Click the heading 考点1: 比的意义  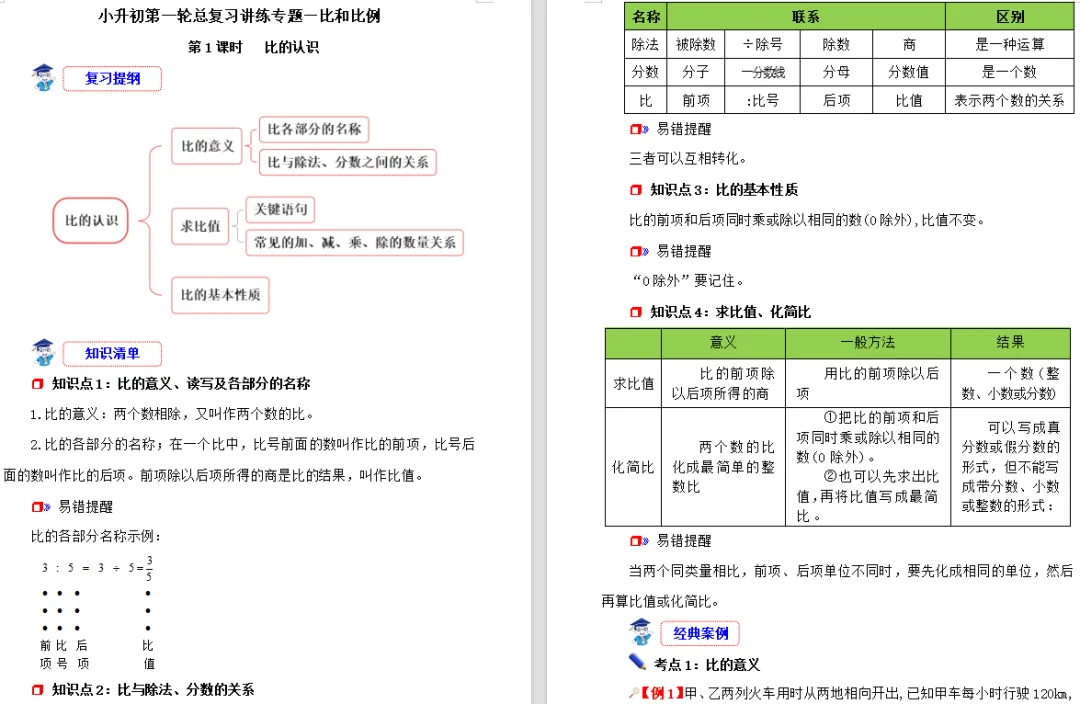pos(707,665)
